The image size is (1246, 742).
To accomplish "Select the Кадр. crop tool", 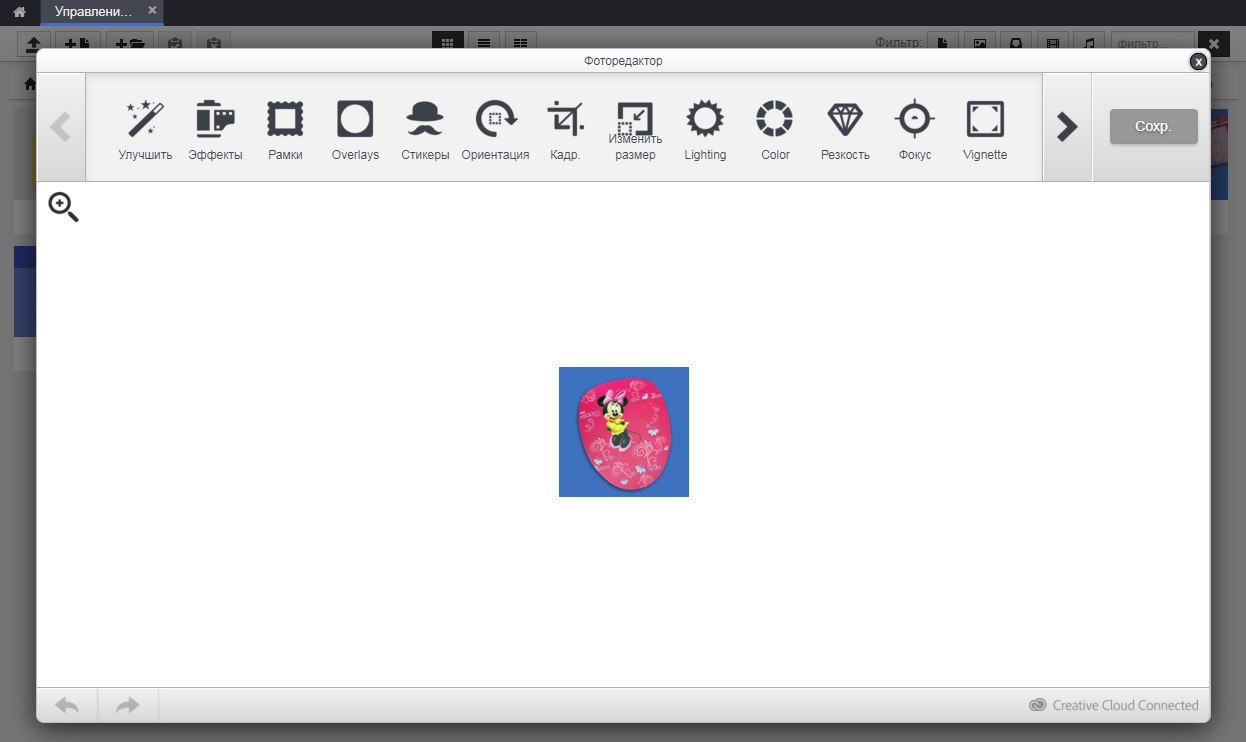I will coord(565,130).
